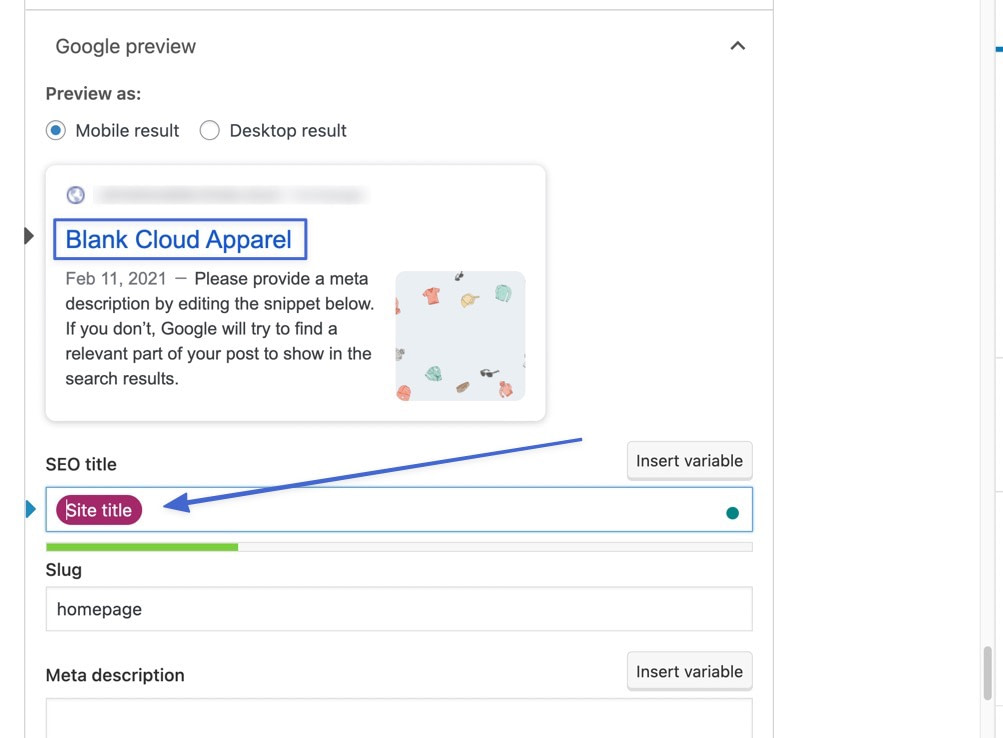Click the teal dot in the SEO title field
The height and width of the screenshot is (738, 1003).
point(732,513)
